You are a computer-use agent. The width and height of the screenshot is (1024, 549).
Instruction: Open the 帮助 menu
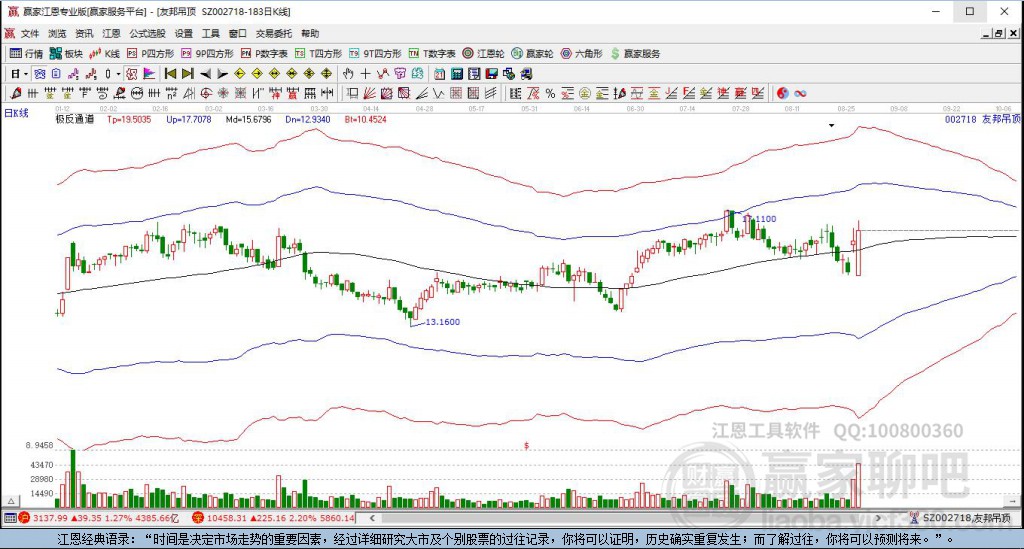pyautogui.click(x=310, y=33)
